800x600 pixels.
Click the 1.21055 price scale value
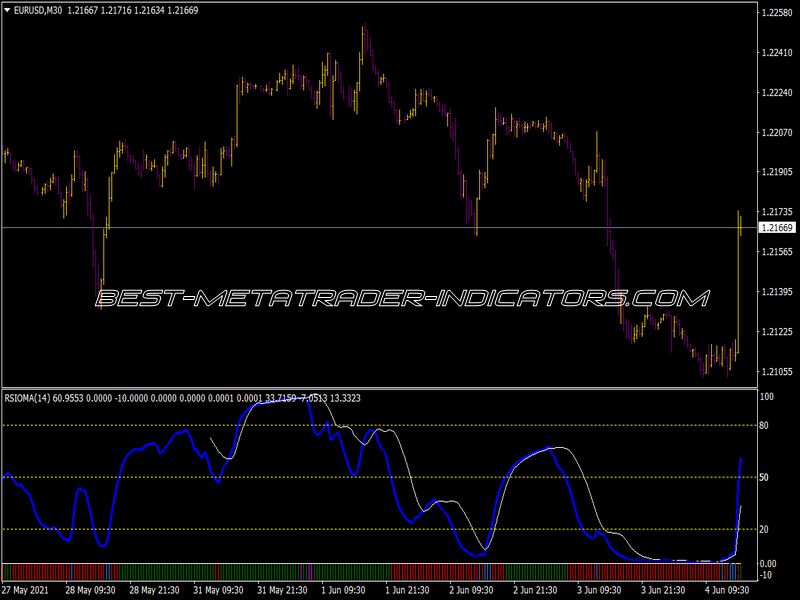pos(777,372)
